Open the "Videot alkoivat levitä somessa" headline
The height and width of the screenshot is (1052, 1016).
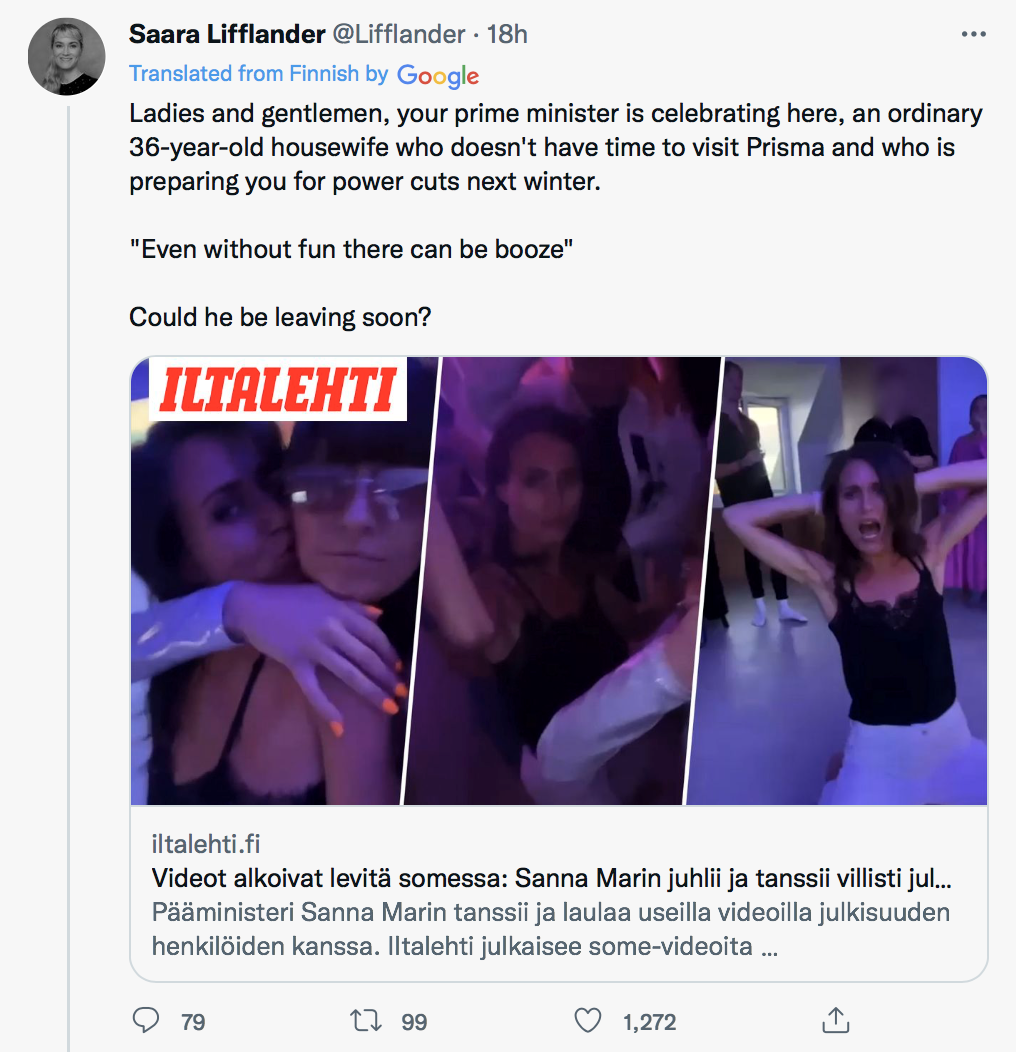550,879
